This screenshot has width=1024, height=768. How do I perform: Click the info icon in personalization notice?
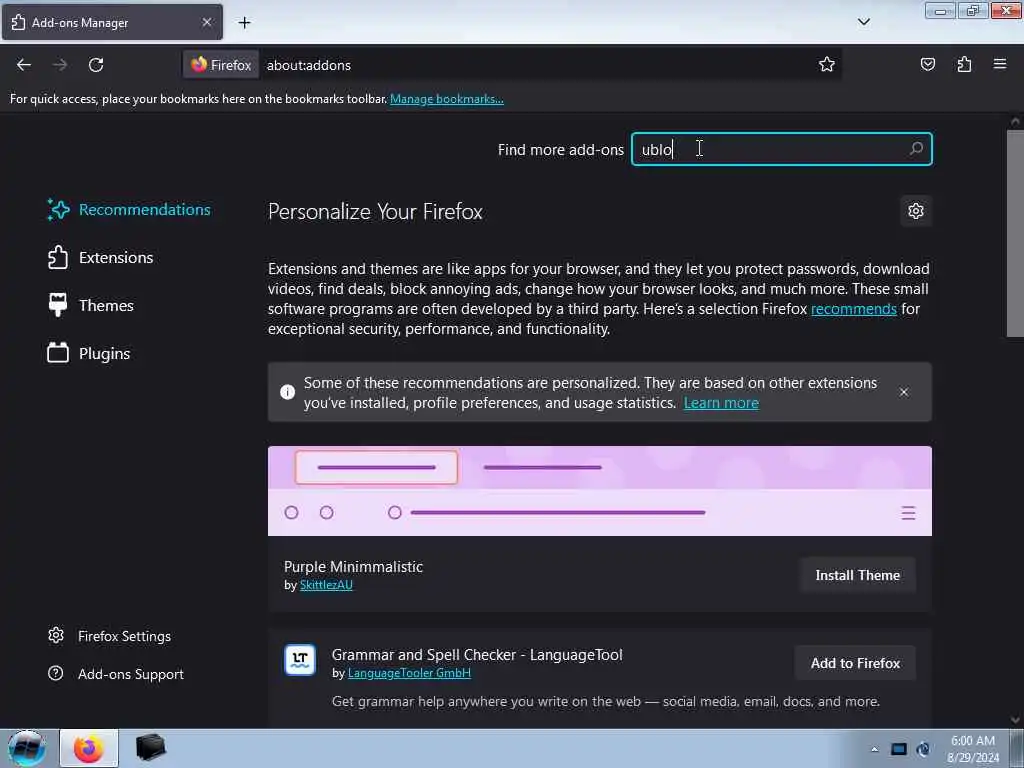pyautogui.click(x=287, y=392)
